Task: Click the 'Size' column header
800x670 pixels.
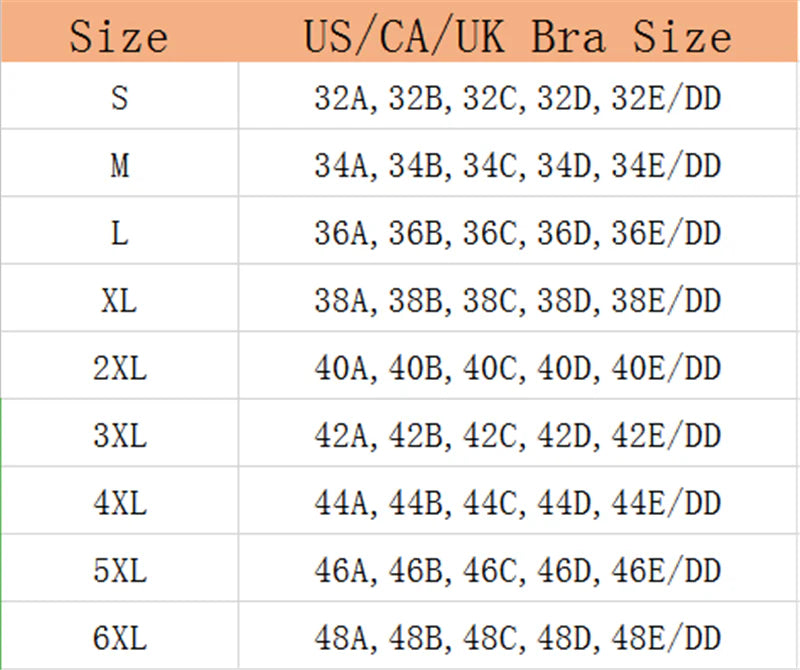Action: pos(119,37)
